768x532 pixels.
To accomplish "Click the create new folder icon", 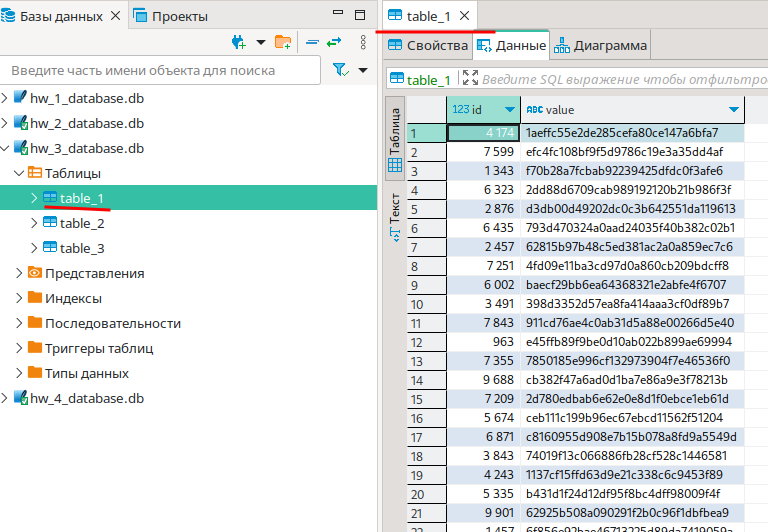I will click(x=283, y=43).
